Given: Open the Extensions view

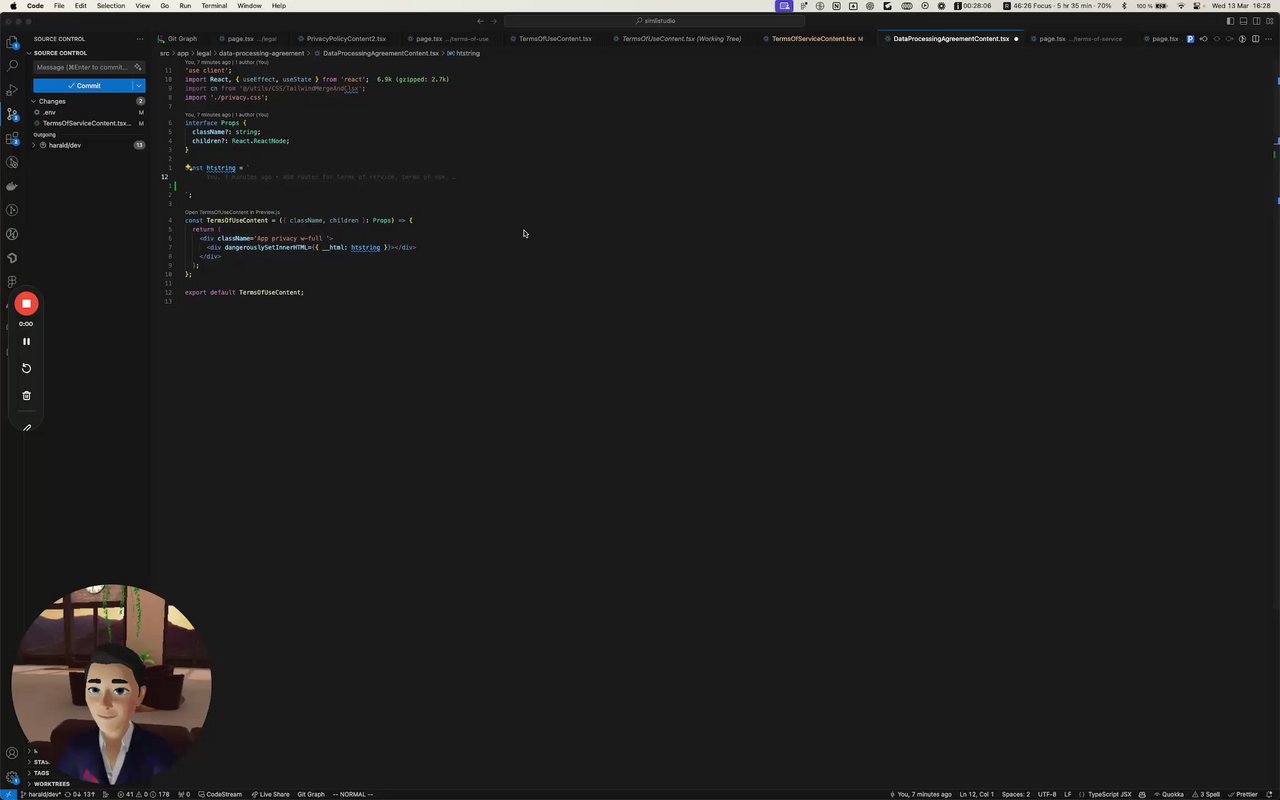Looking at the screenshot, I should pyautogui.click(x=12, y=139).
